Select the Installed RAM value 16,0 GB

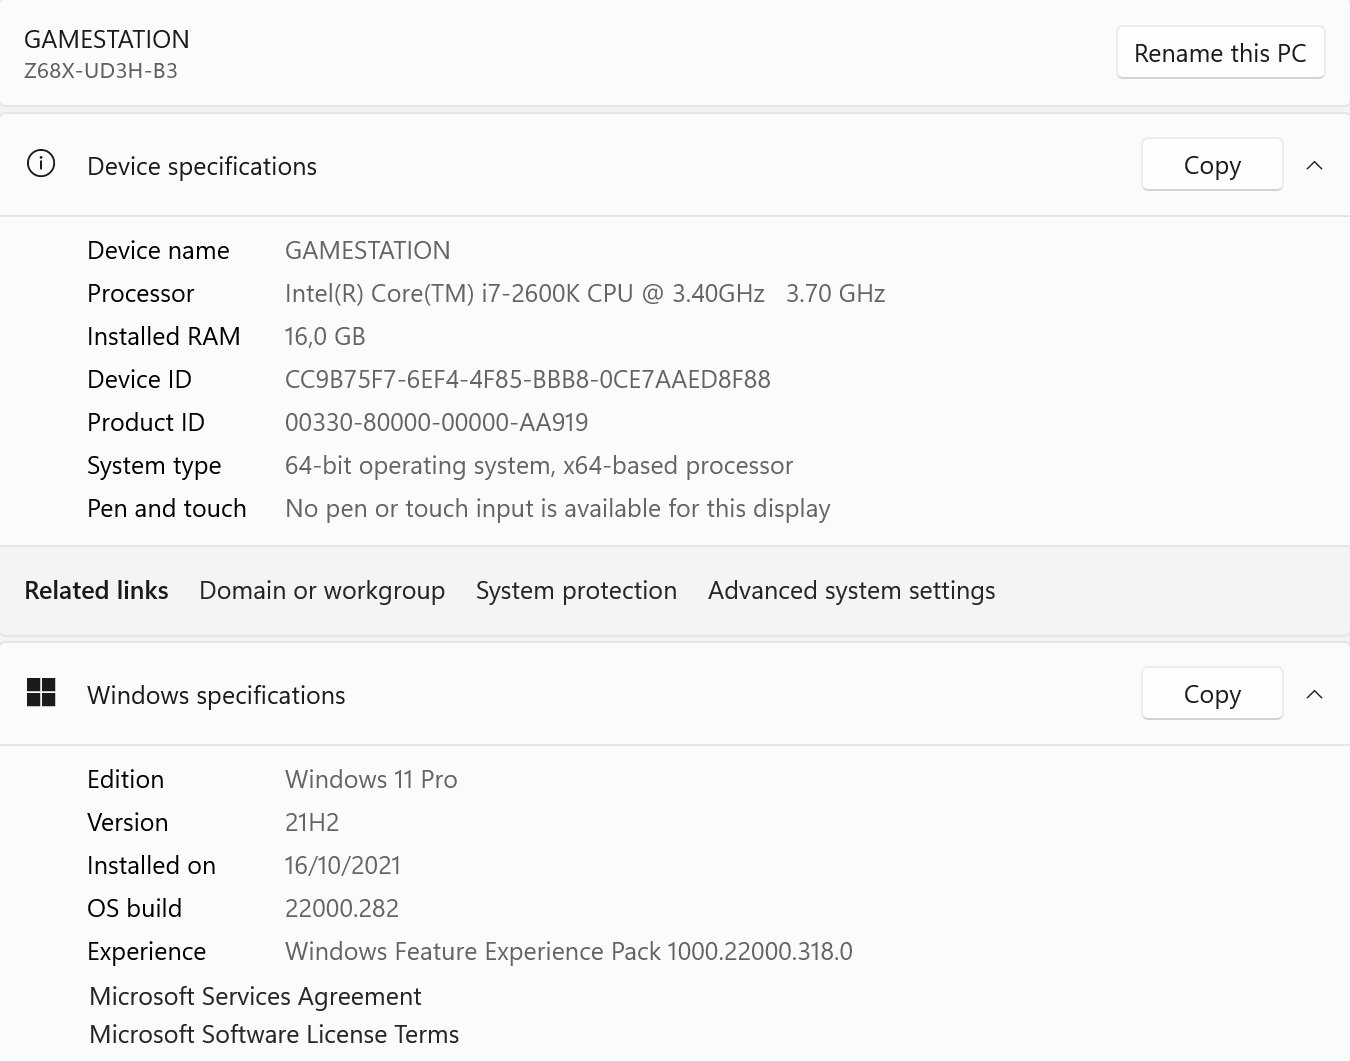click(x=325, y=337)
